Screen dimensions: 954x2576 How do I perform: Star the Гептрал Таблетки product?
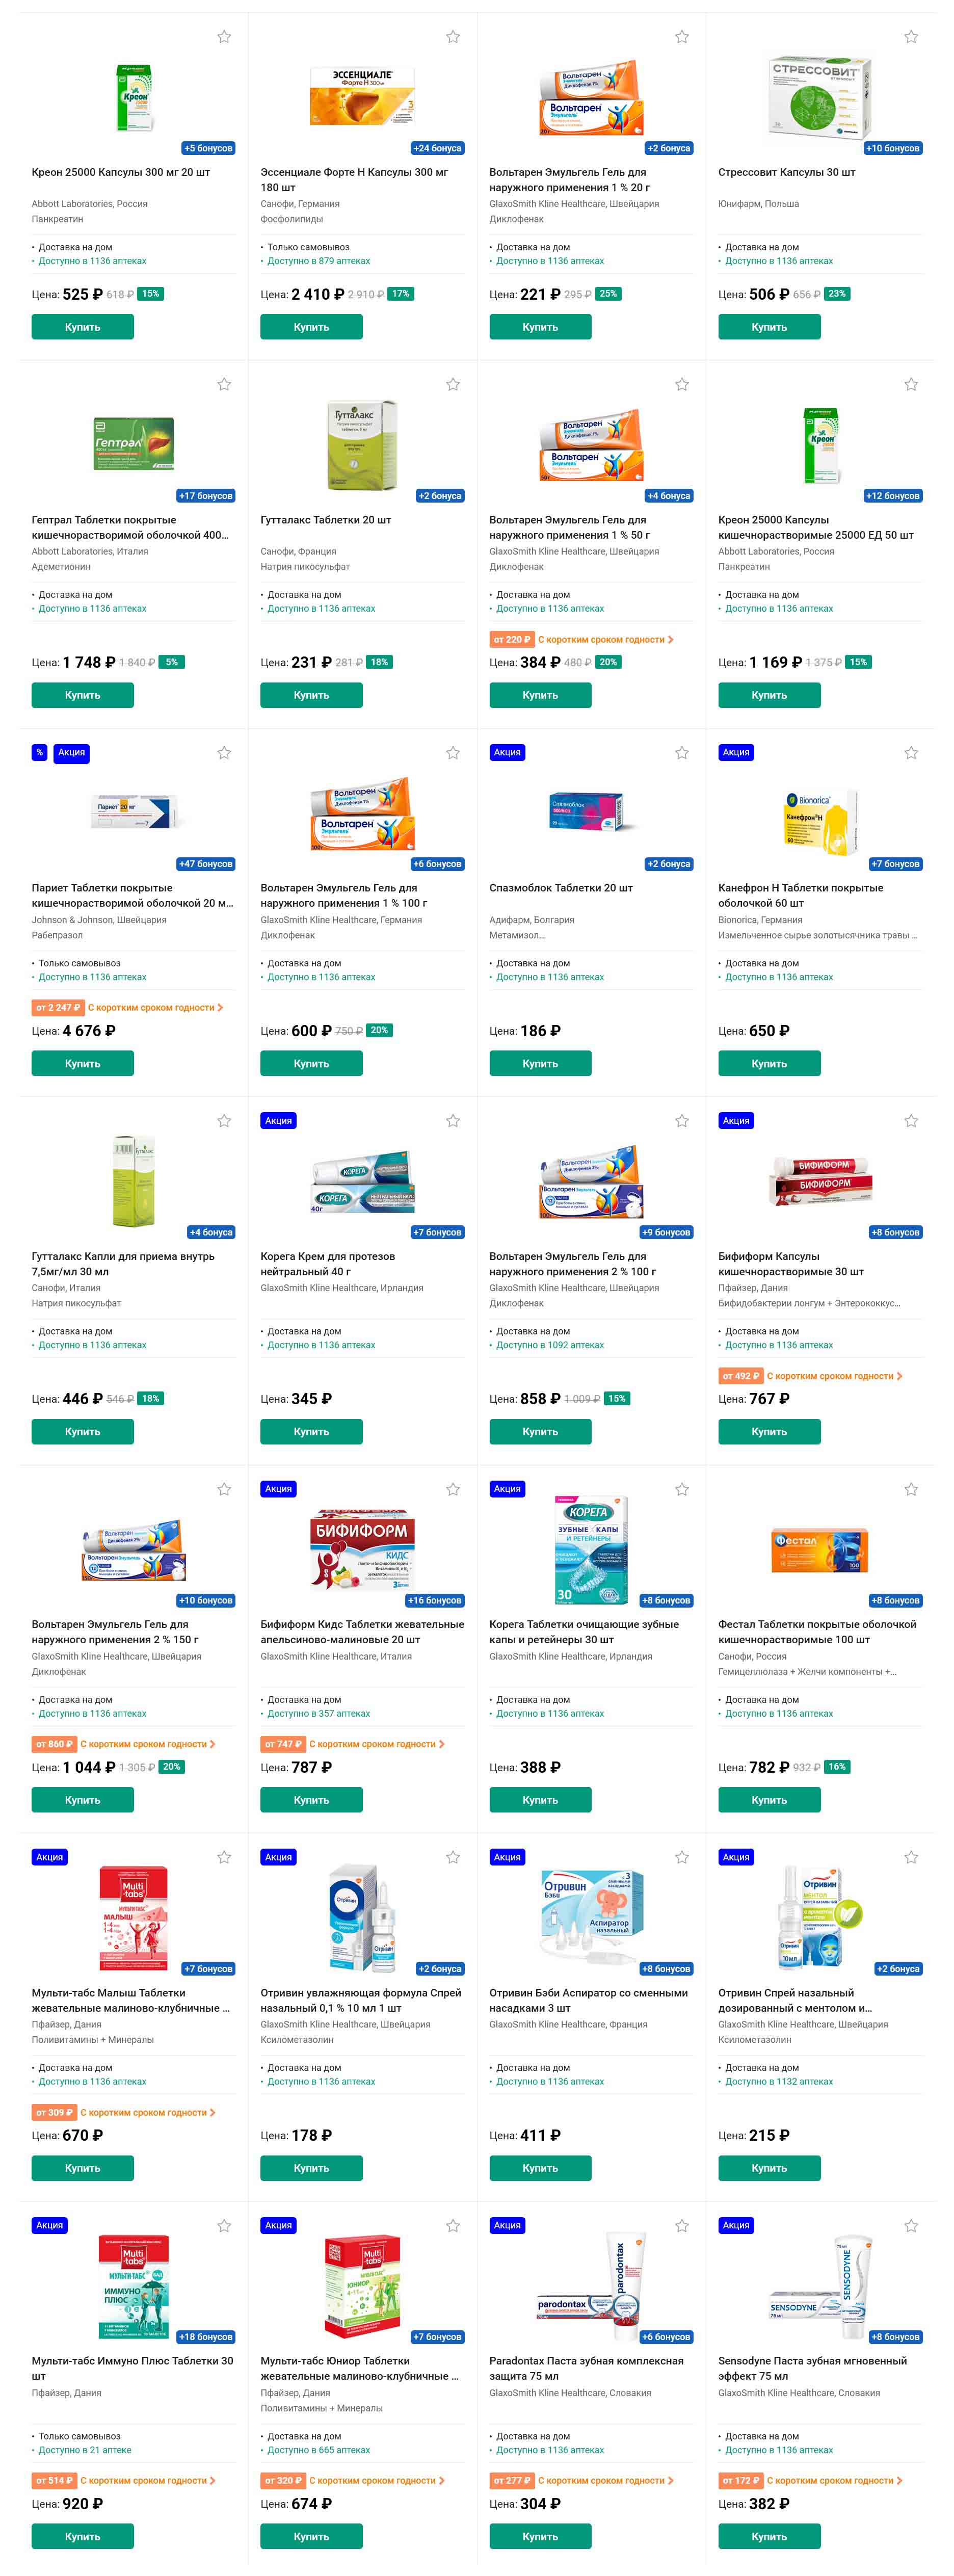(x=224, y=384)
